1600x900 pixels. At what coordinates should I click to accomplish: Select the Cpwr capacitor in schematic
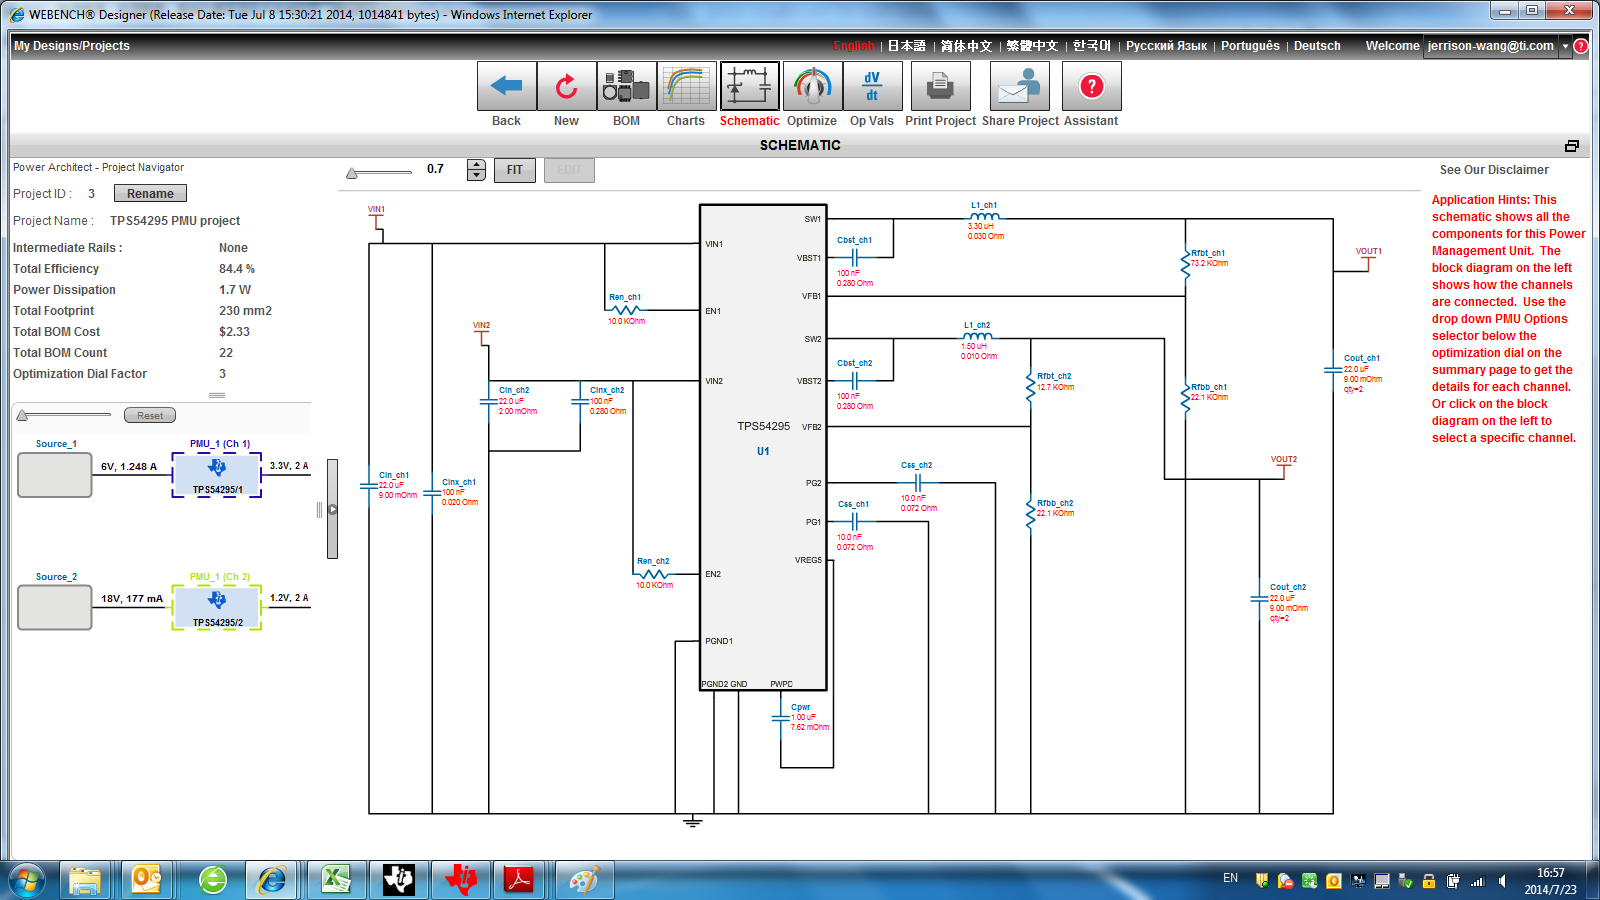pyautogui.click(x=781, y=718)
